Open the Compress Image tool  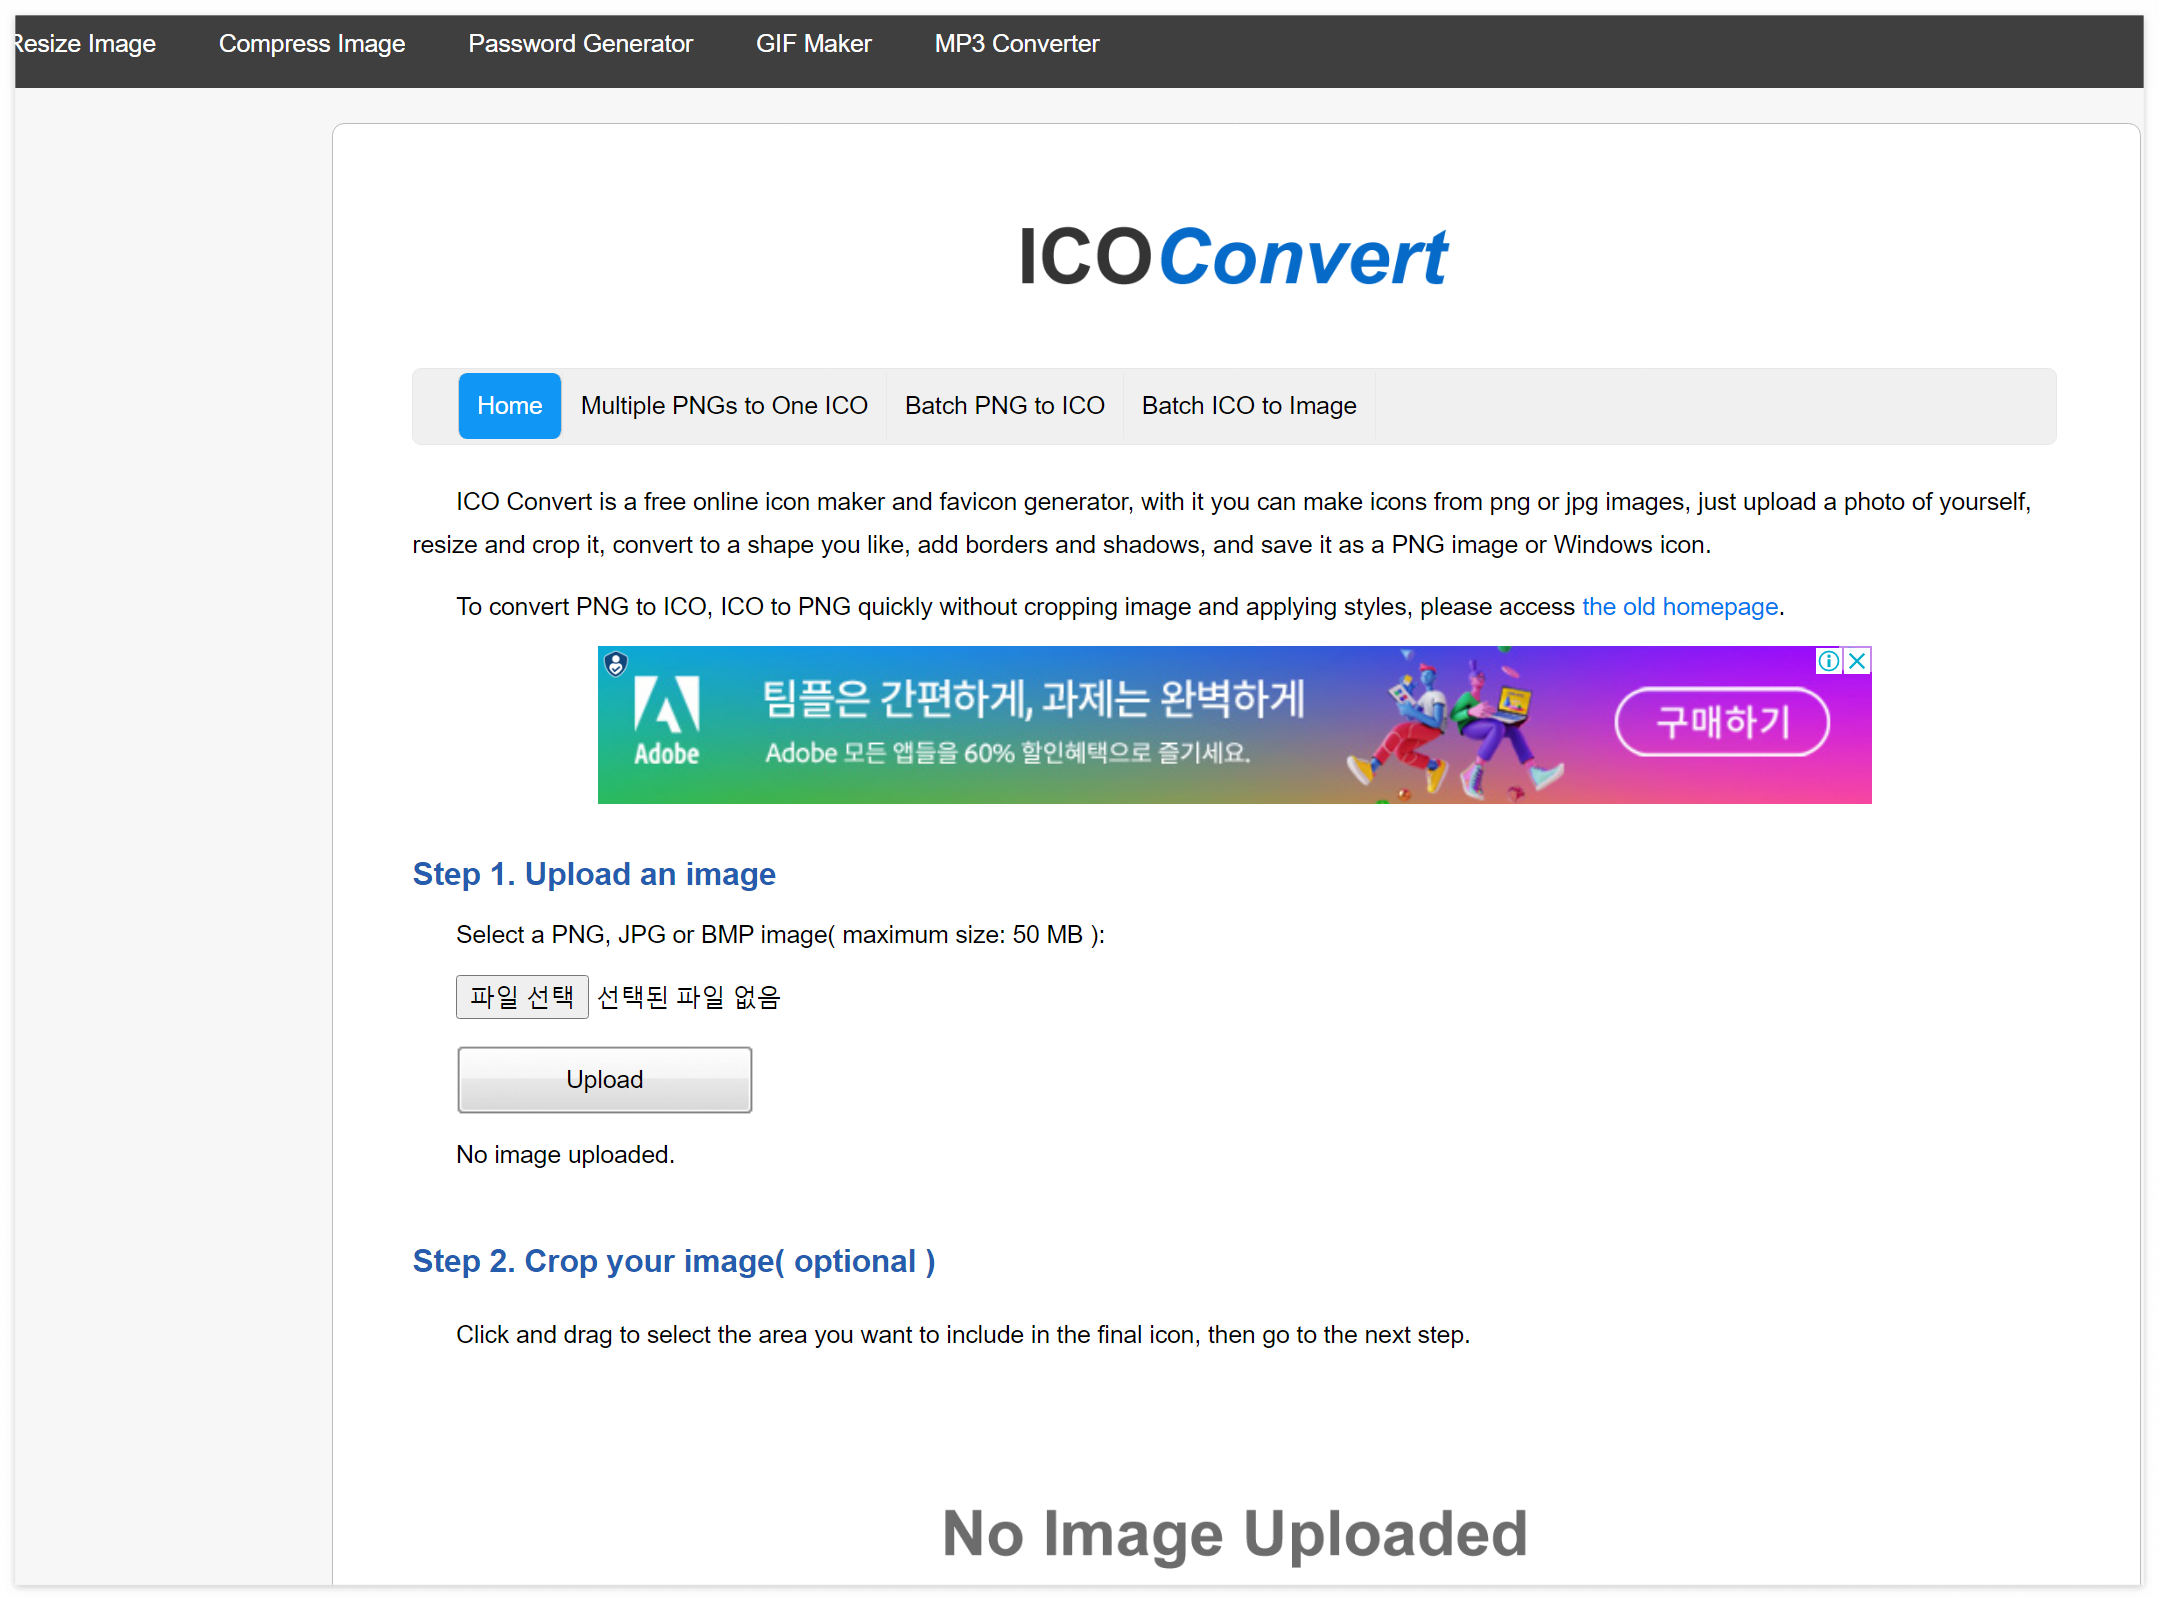pos(312,44)
